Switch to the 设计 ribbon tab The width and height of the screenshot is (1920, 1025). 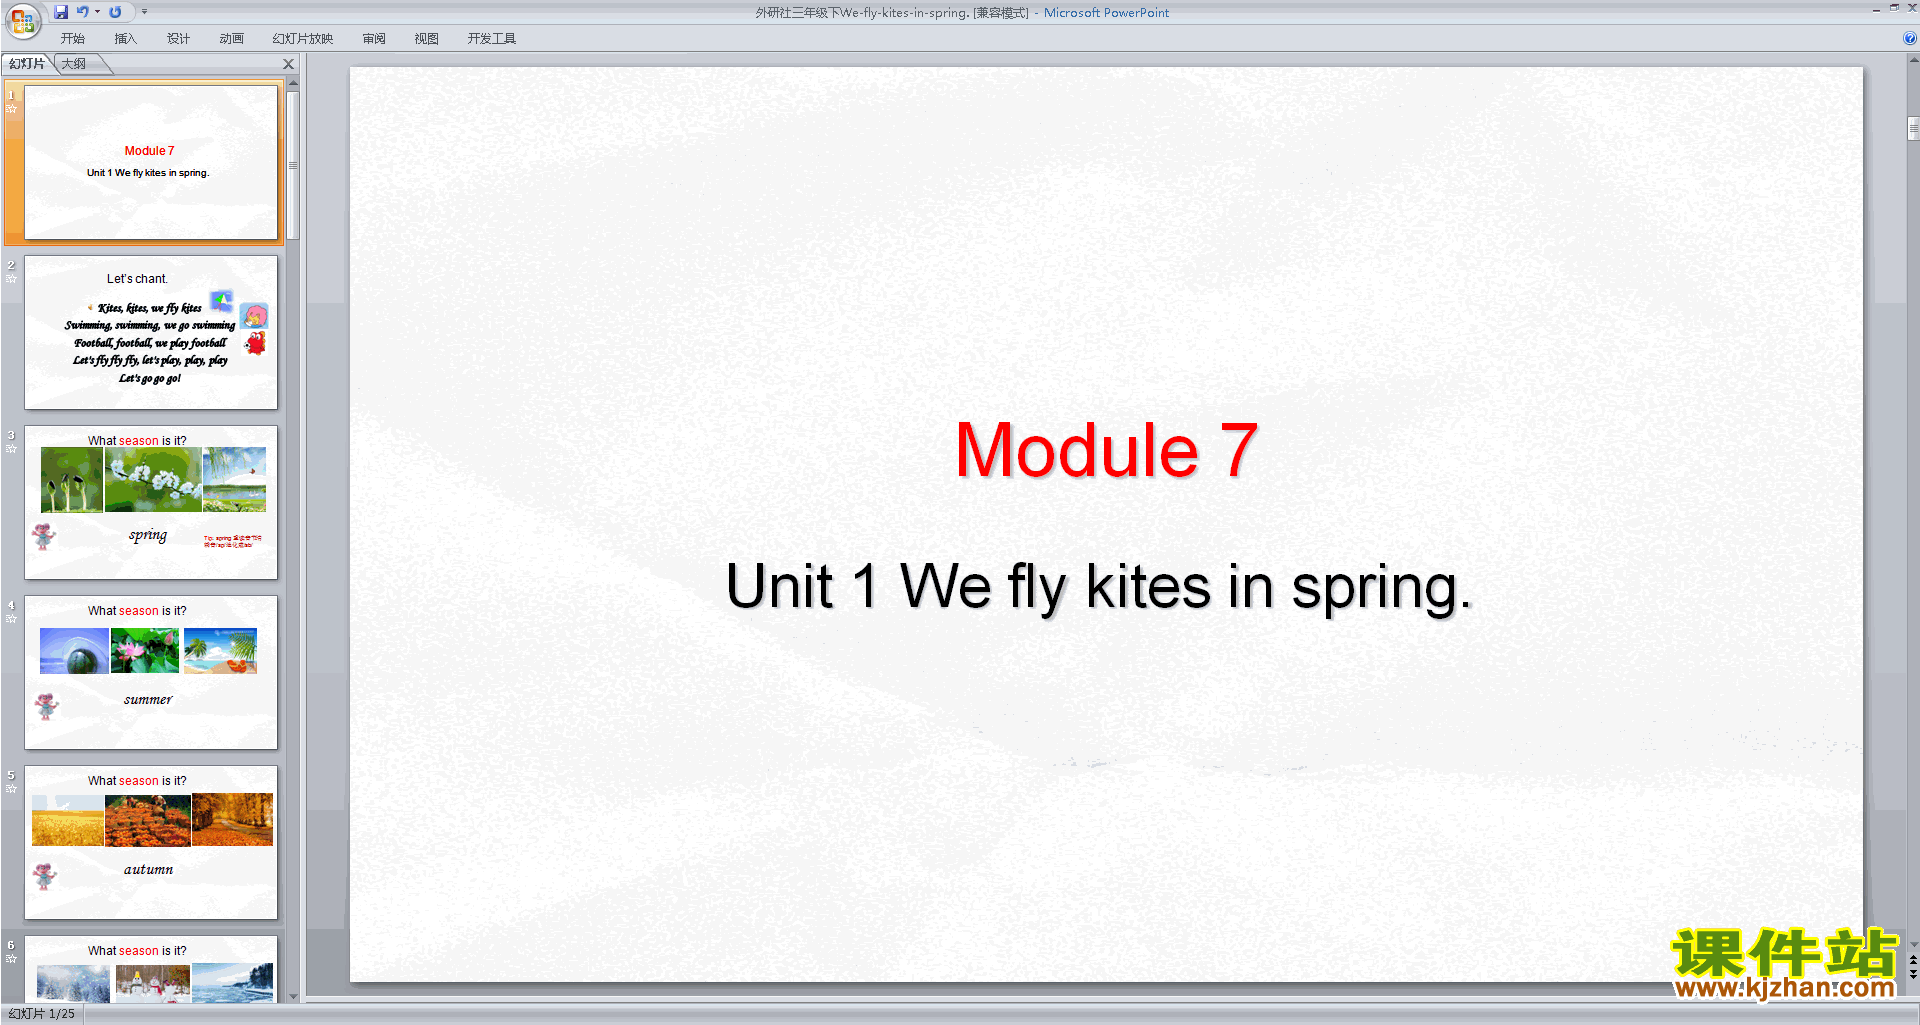coord(178,39)
